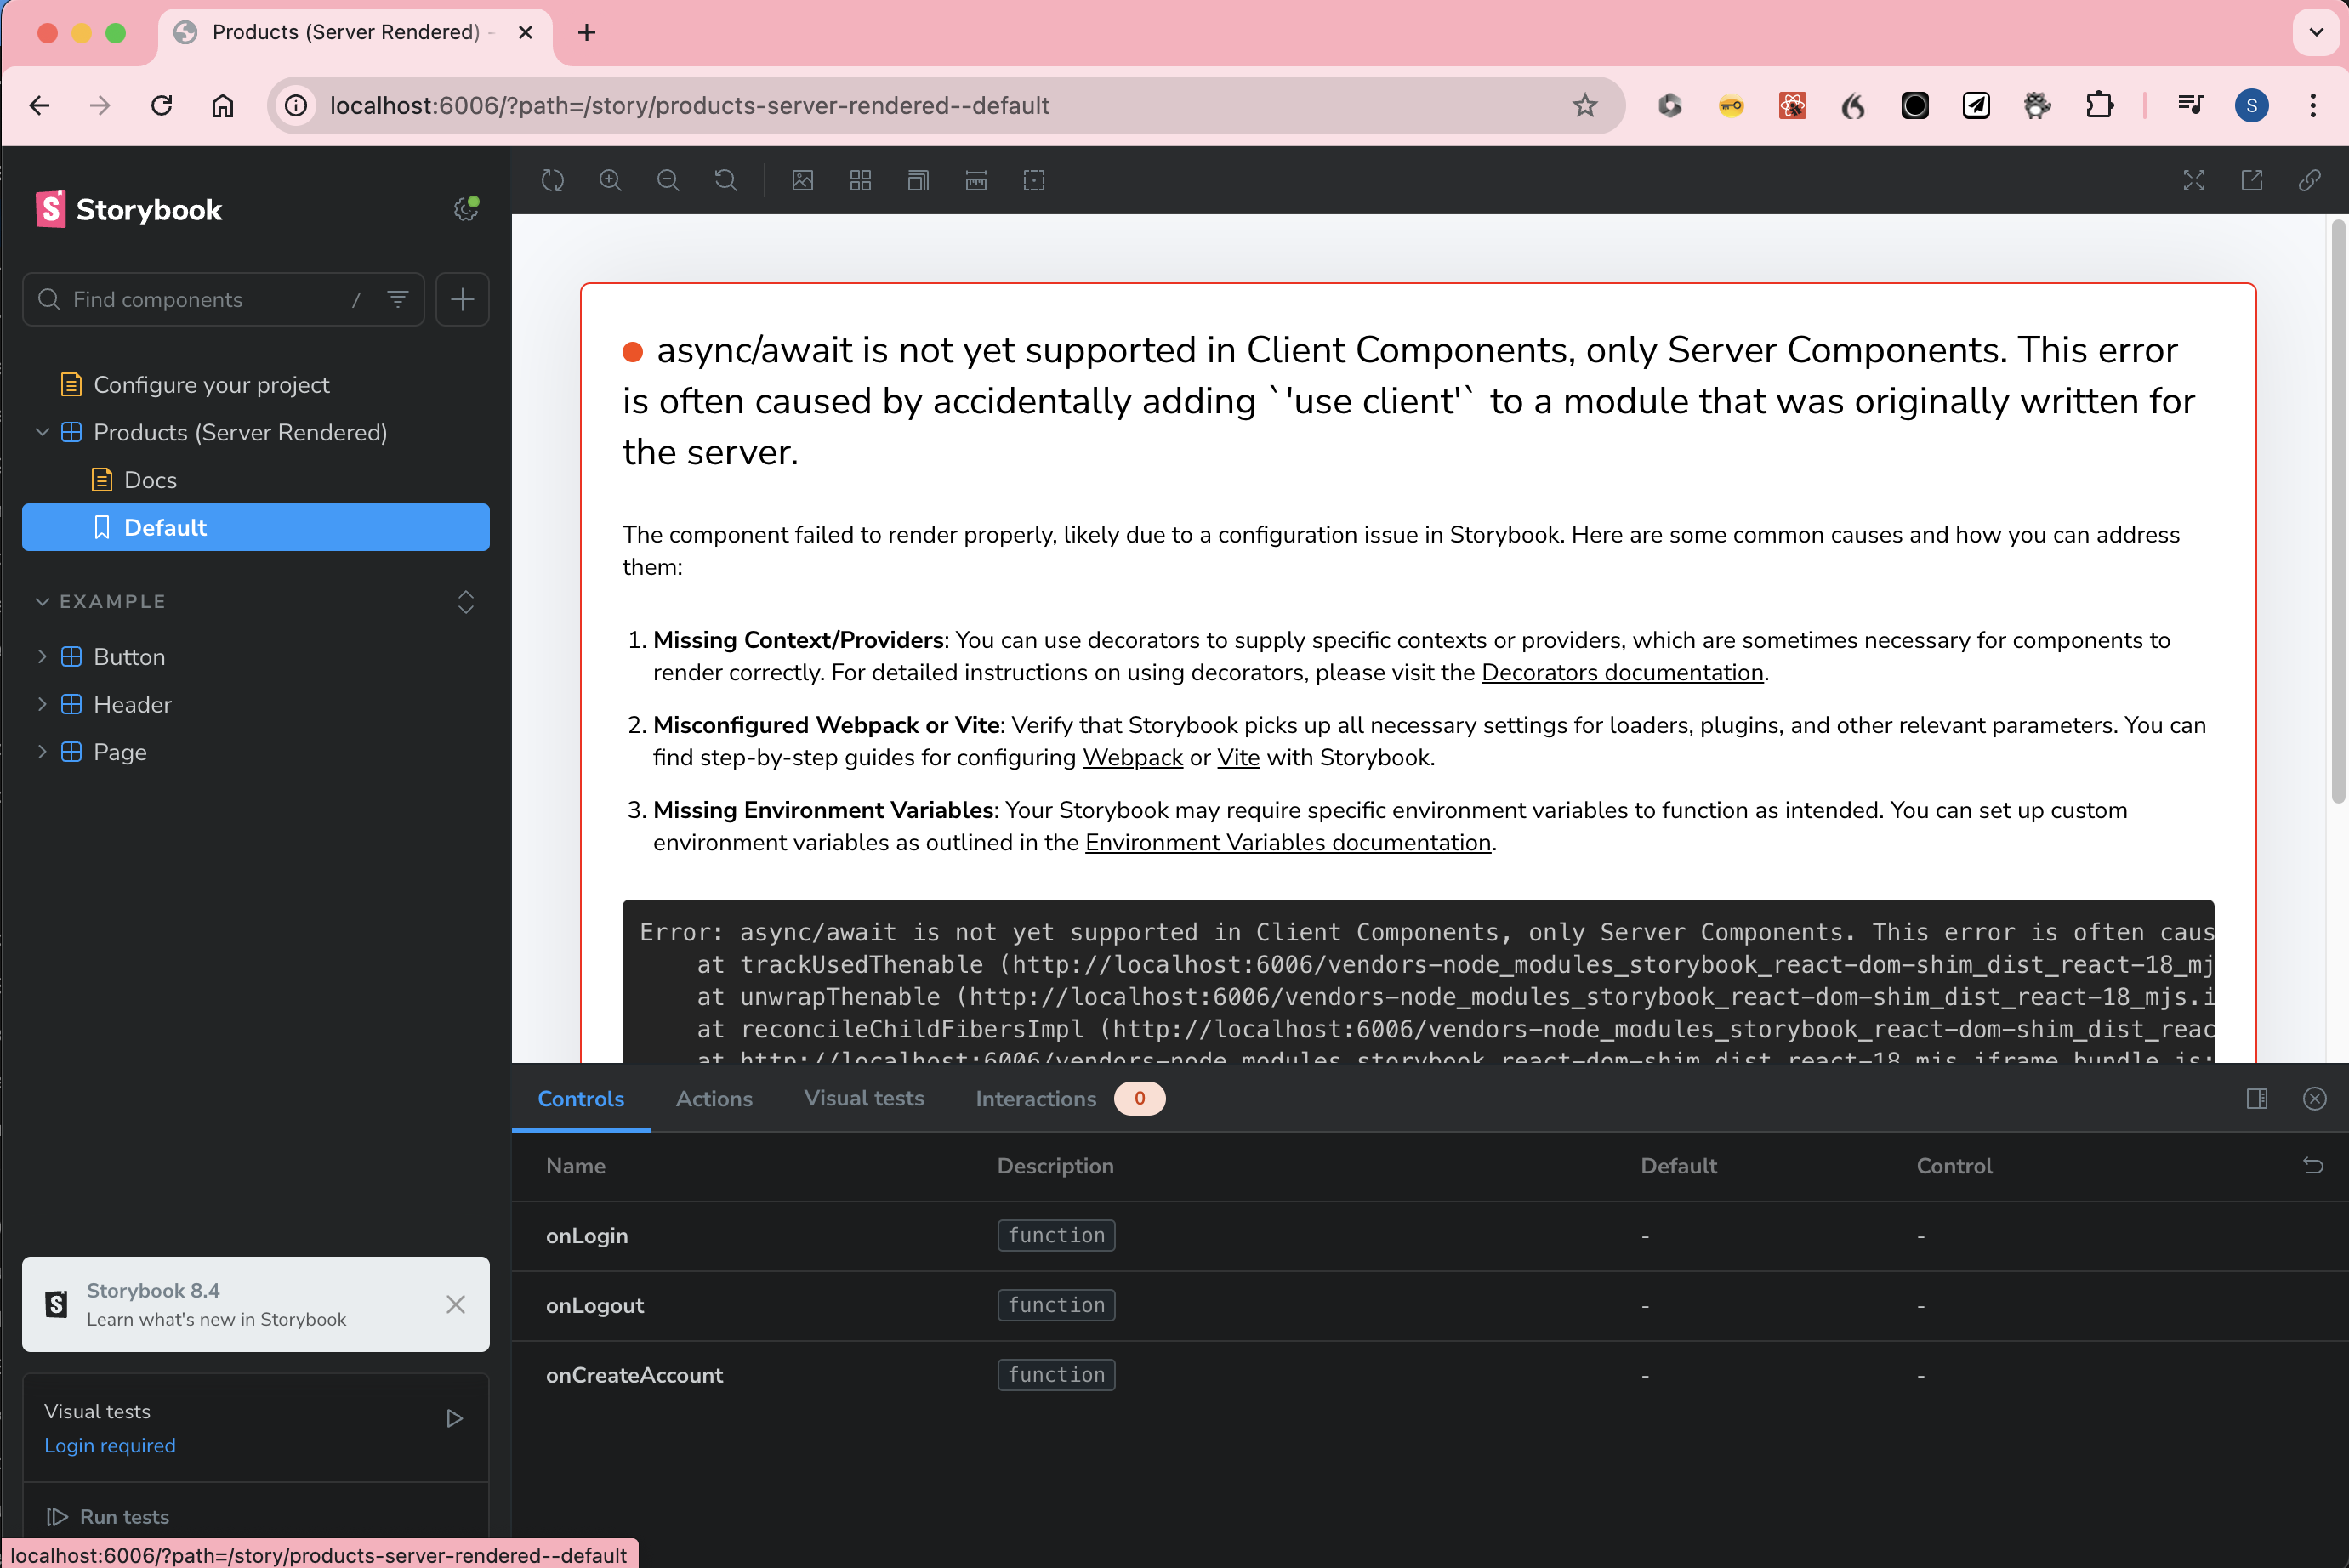Viewport: 2349px width, 1568px height.
Task: Open the tab search dropdown chevron
Action: tap(2316, 32)
